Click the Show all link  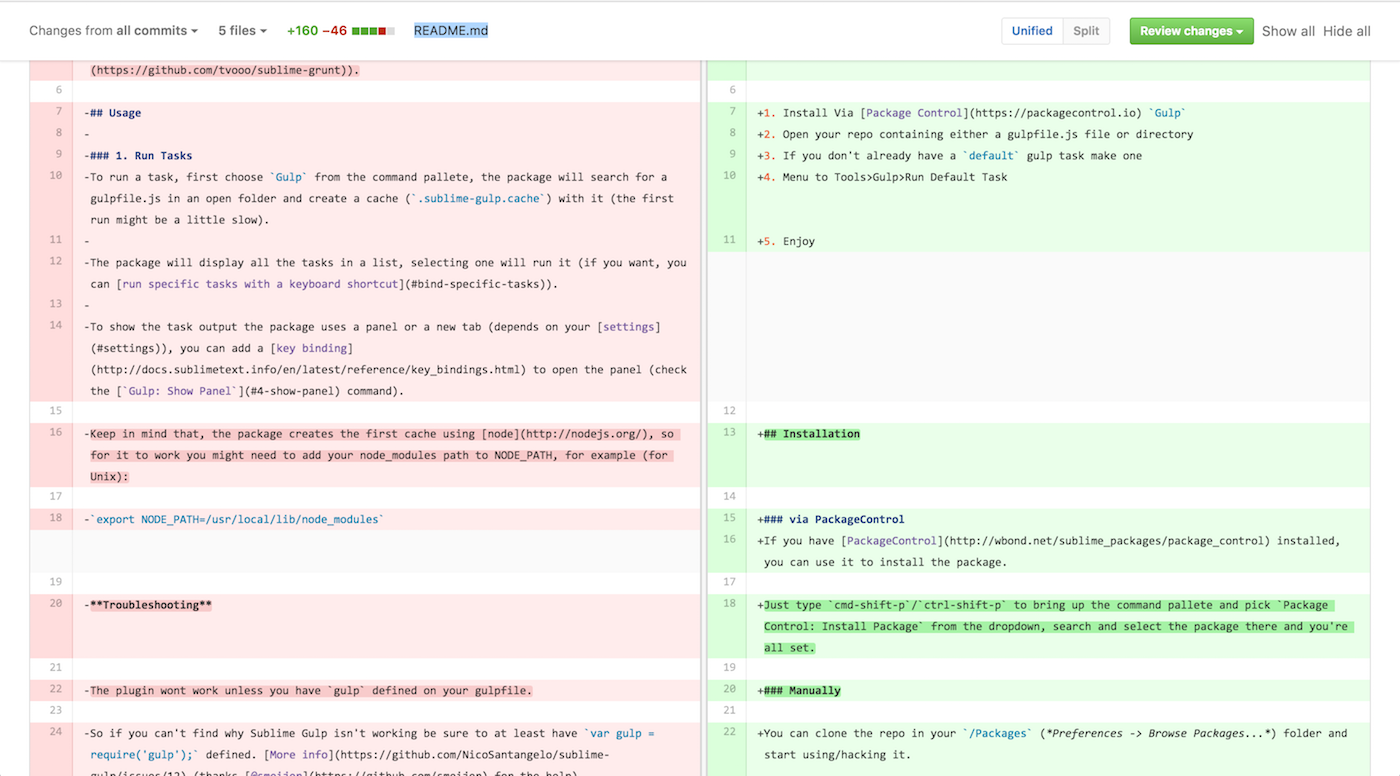click(x=1288, y=31)
